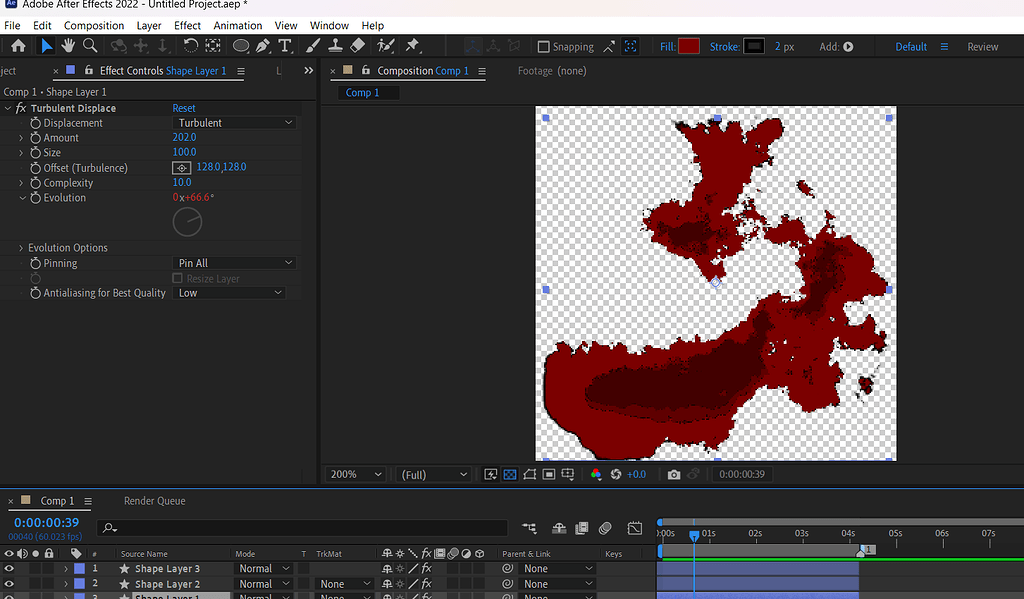Select the Hand tool
The width and height of the screenshot is (1024, 599).
66,45
